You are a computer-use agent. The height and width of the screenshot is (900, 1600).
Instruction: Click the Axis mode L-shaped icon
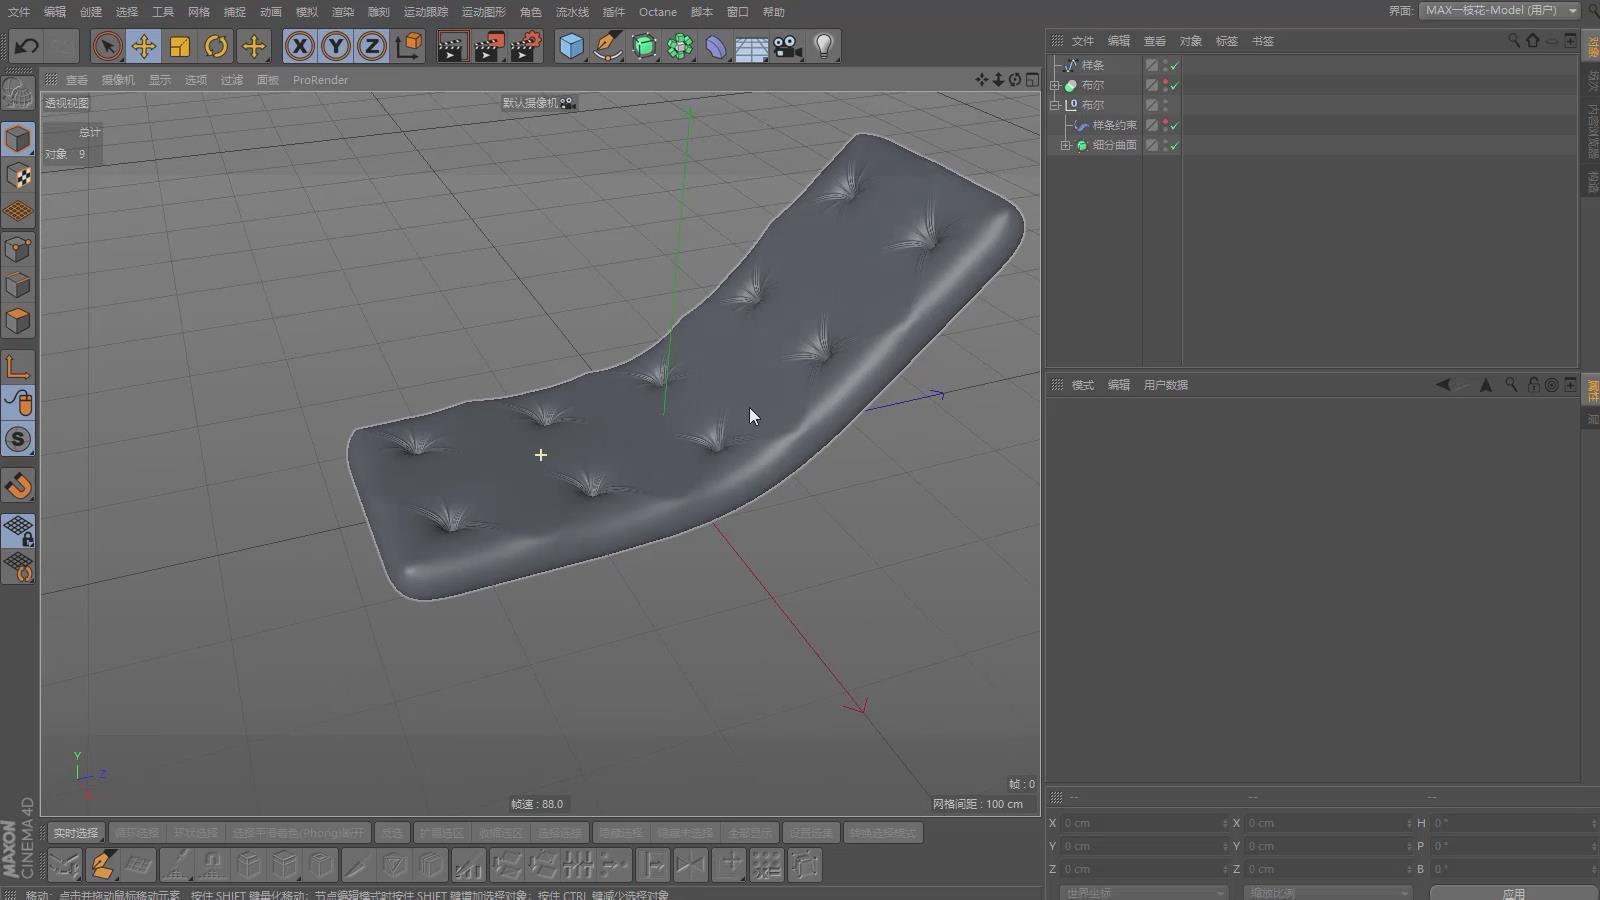tap(18, 367)
